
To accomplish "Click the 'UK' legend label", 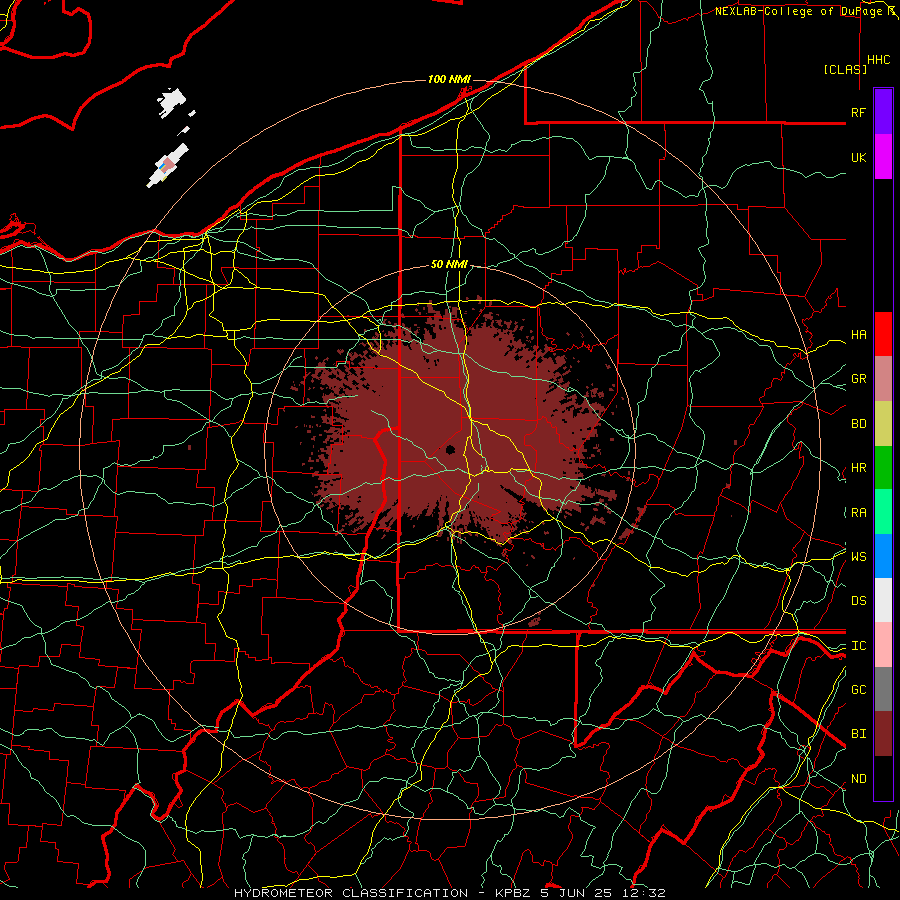I will tap(858, 157).
